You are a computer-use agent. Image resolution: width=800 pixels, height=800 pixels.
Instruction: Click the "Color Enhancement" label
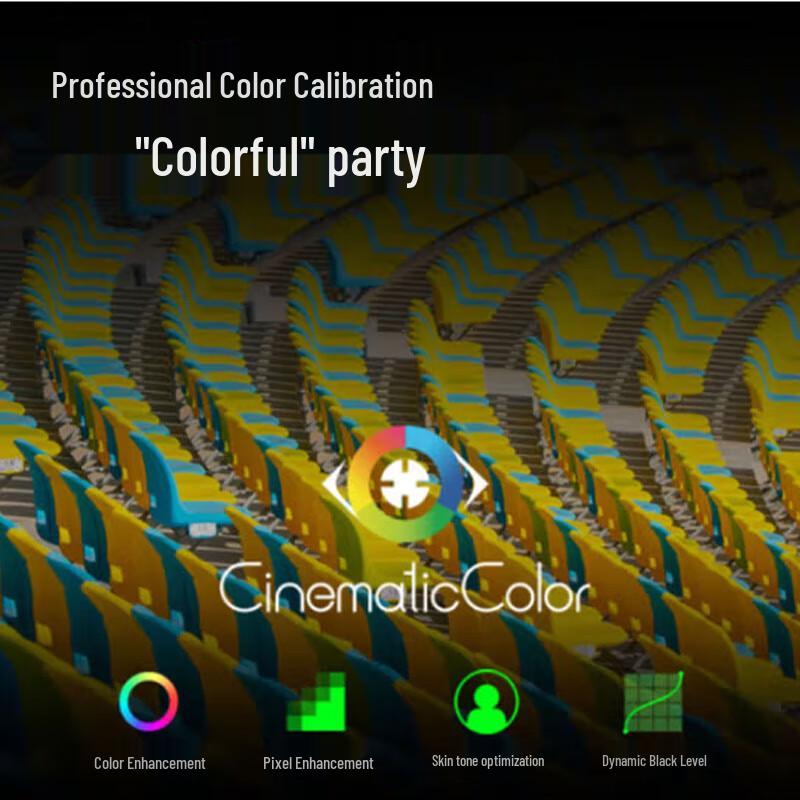149,763
